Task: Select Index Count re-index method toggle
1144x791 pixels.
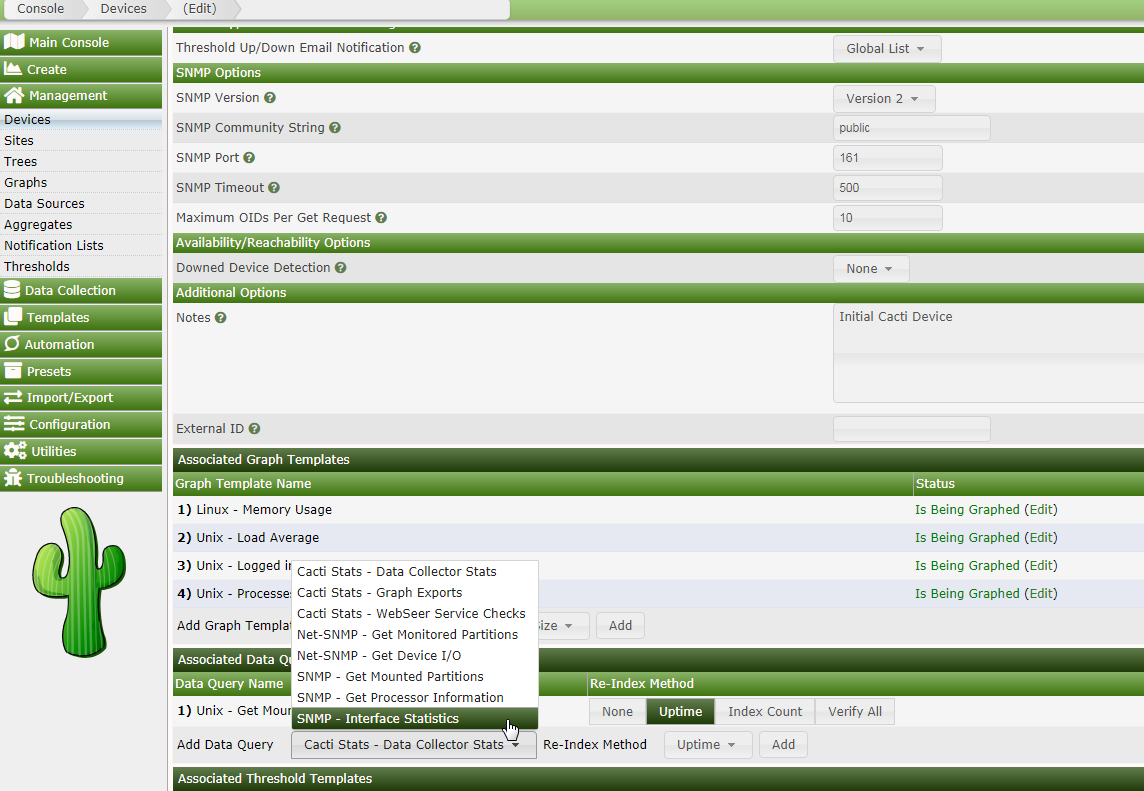Action: tap(765, 711)
